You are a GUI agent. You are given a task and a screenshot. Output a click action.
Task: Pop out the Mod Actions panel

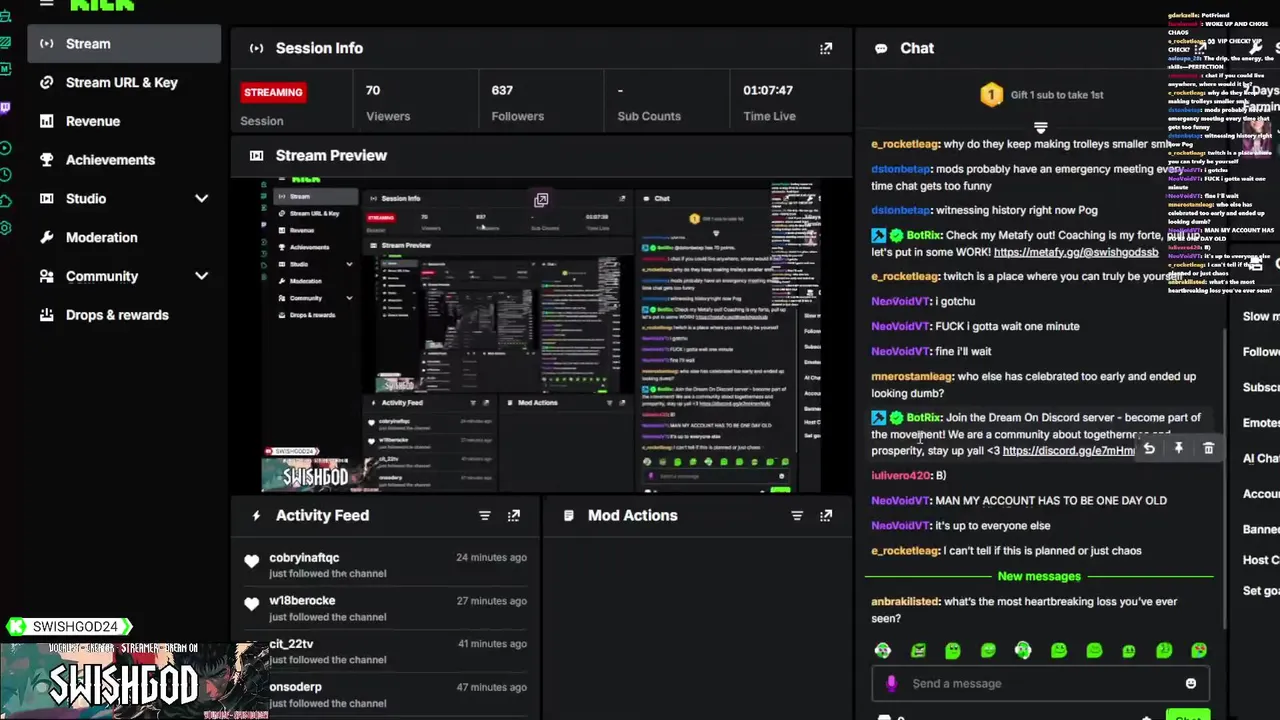[826, 516]
